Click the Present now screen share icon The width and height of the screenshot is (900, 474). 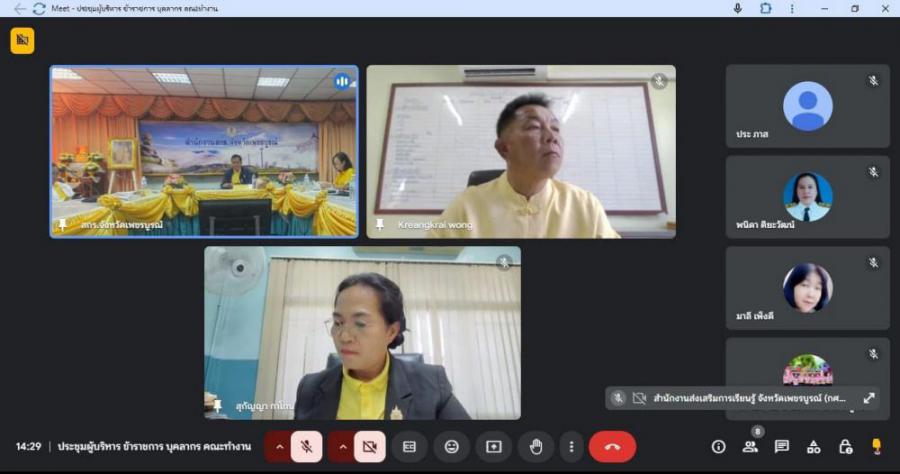493,446
